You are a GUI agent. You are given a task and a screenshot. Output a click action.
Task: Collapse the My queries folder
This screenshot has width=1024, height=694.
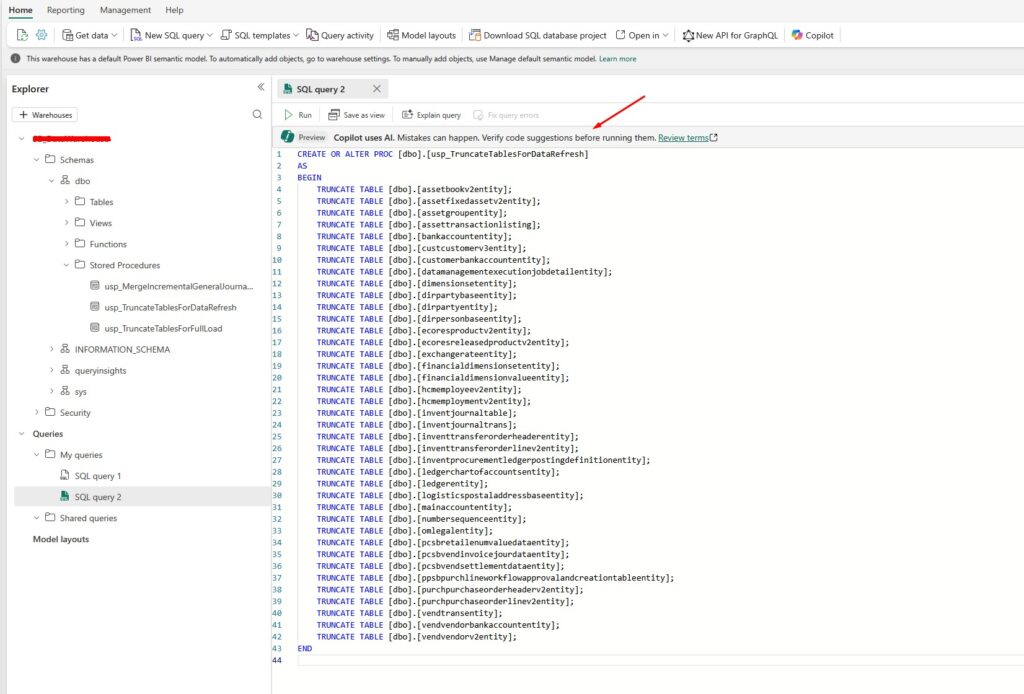(37, 454)
